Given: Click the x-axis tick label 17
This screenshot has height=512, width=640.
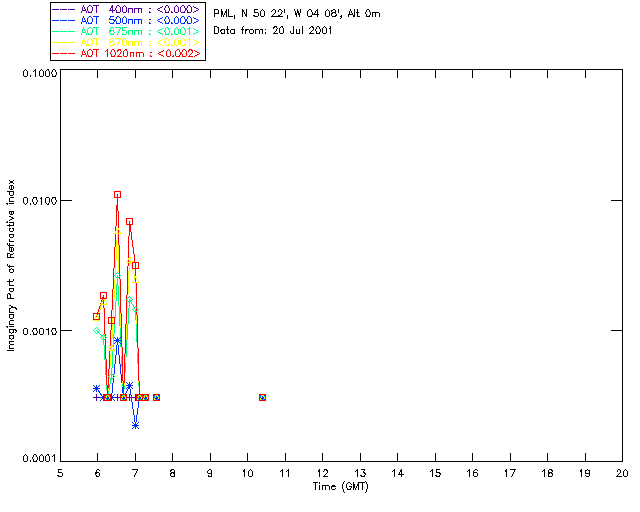Looking at the screenshot, I should point(510,473).
